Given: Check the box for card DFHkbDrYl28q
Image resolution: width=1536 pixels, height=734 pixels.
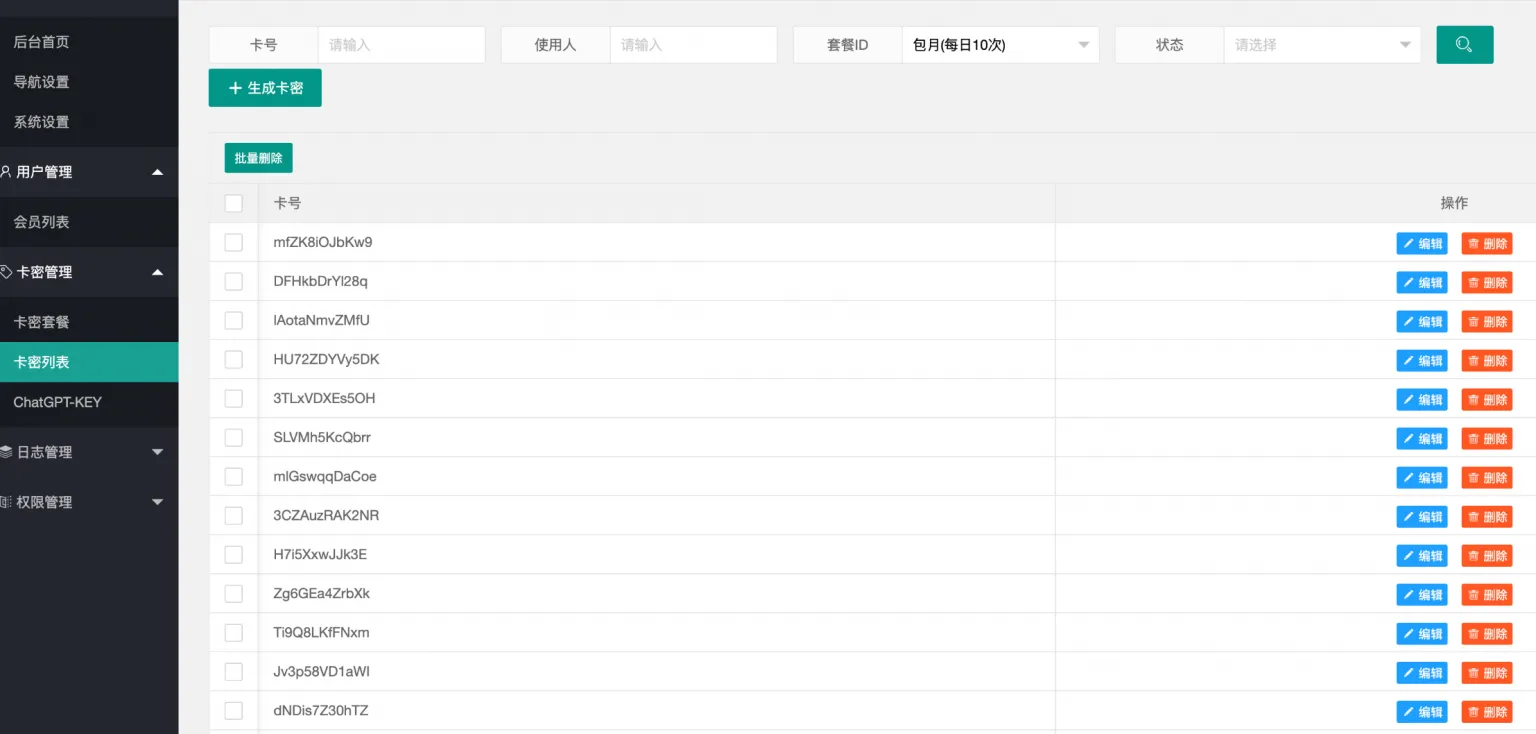Looking at the screenshot, I should coord(234,281).
